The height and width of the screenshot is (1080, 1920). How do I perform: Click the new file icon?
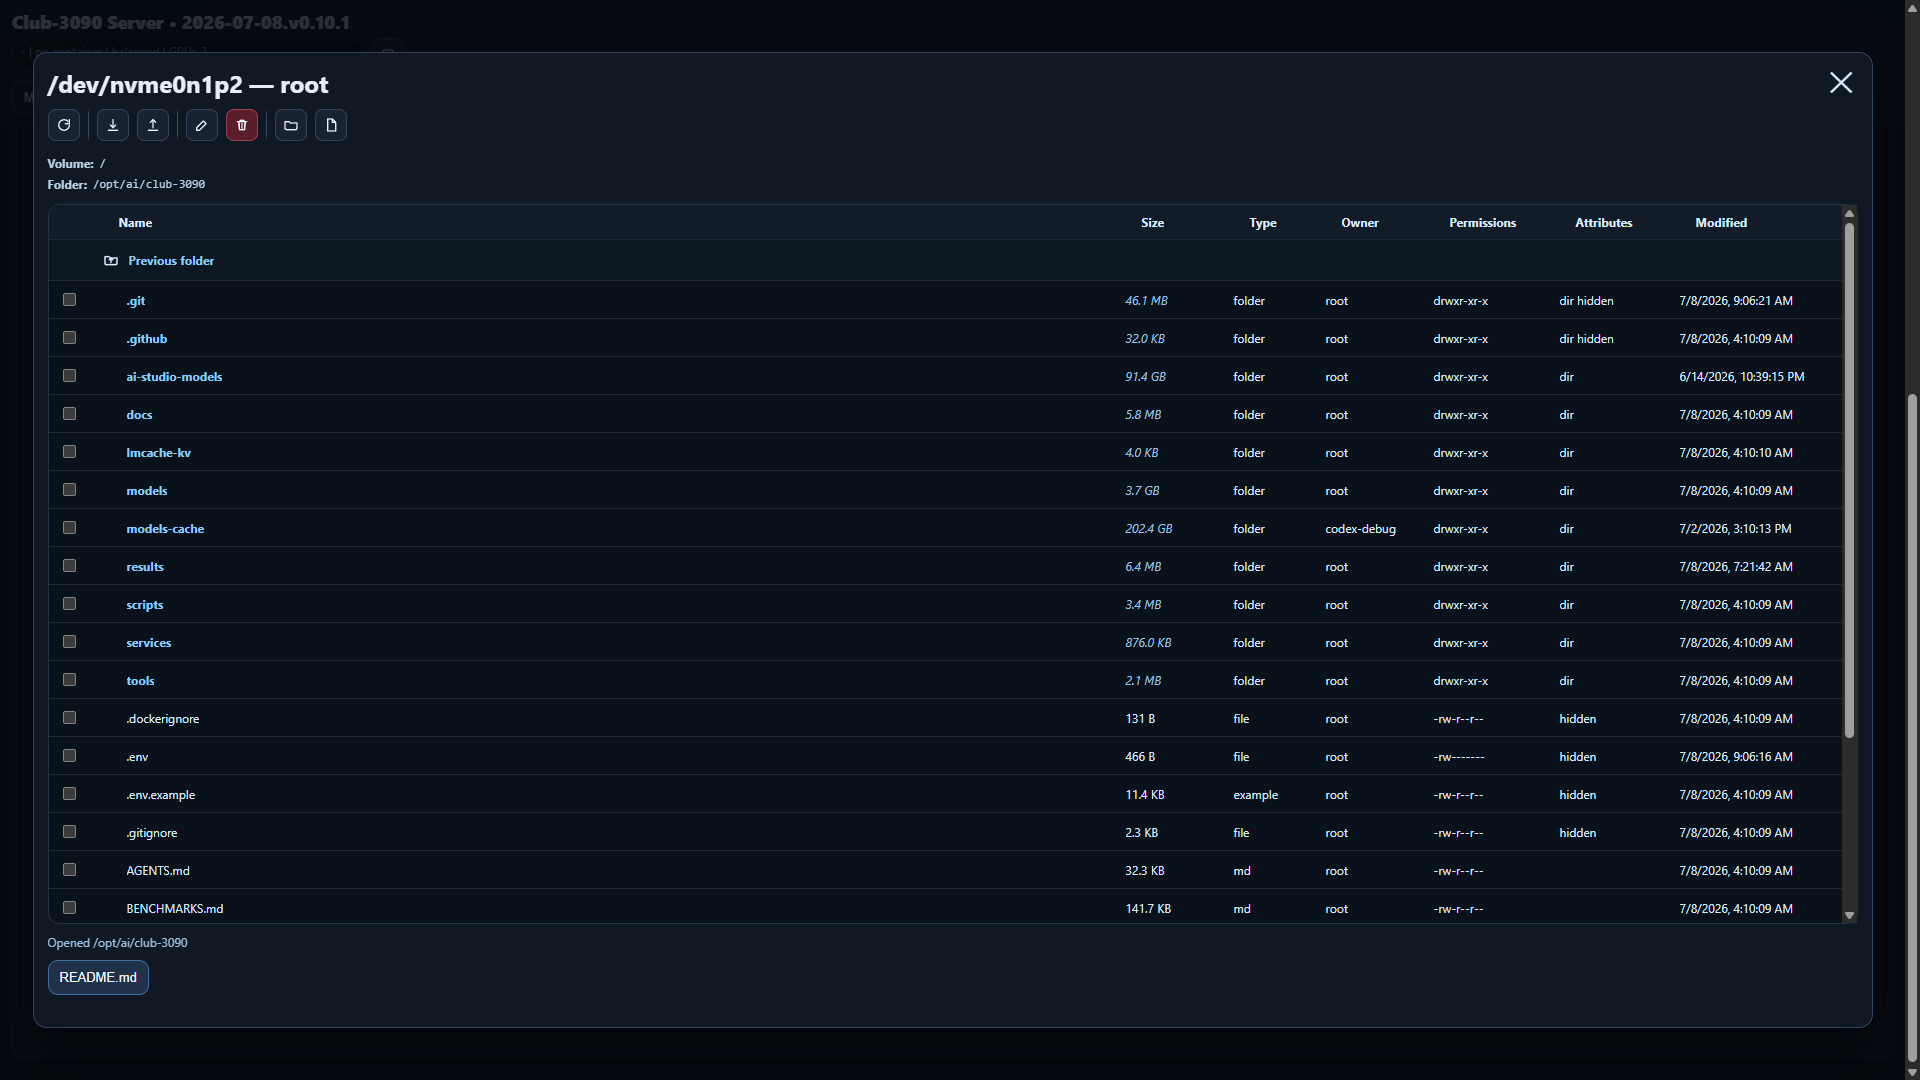[x=331, y=125]
